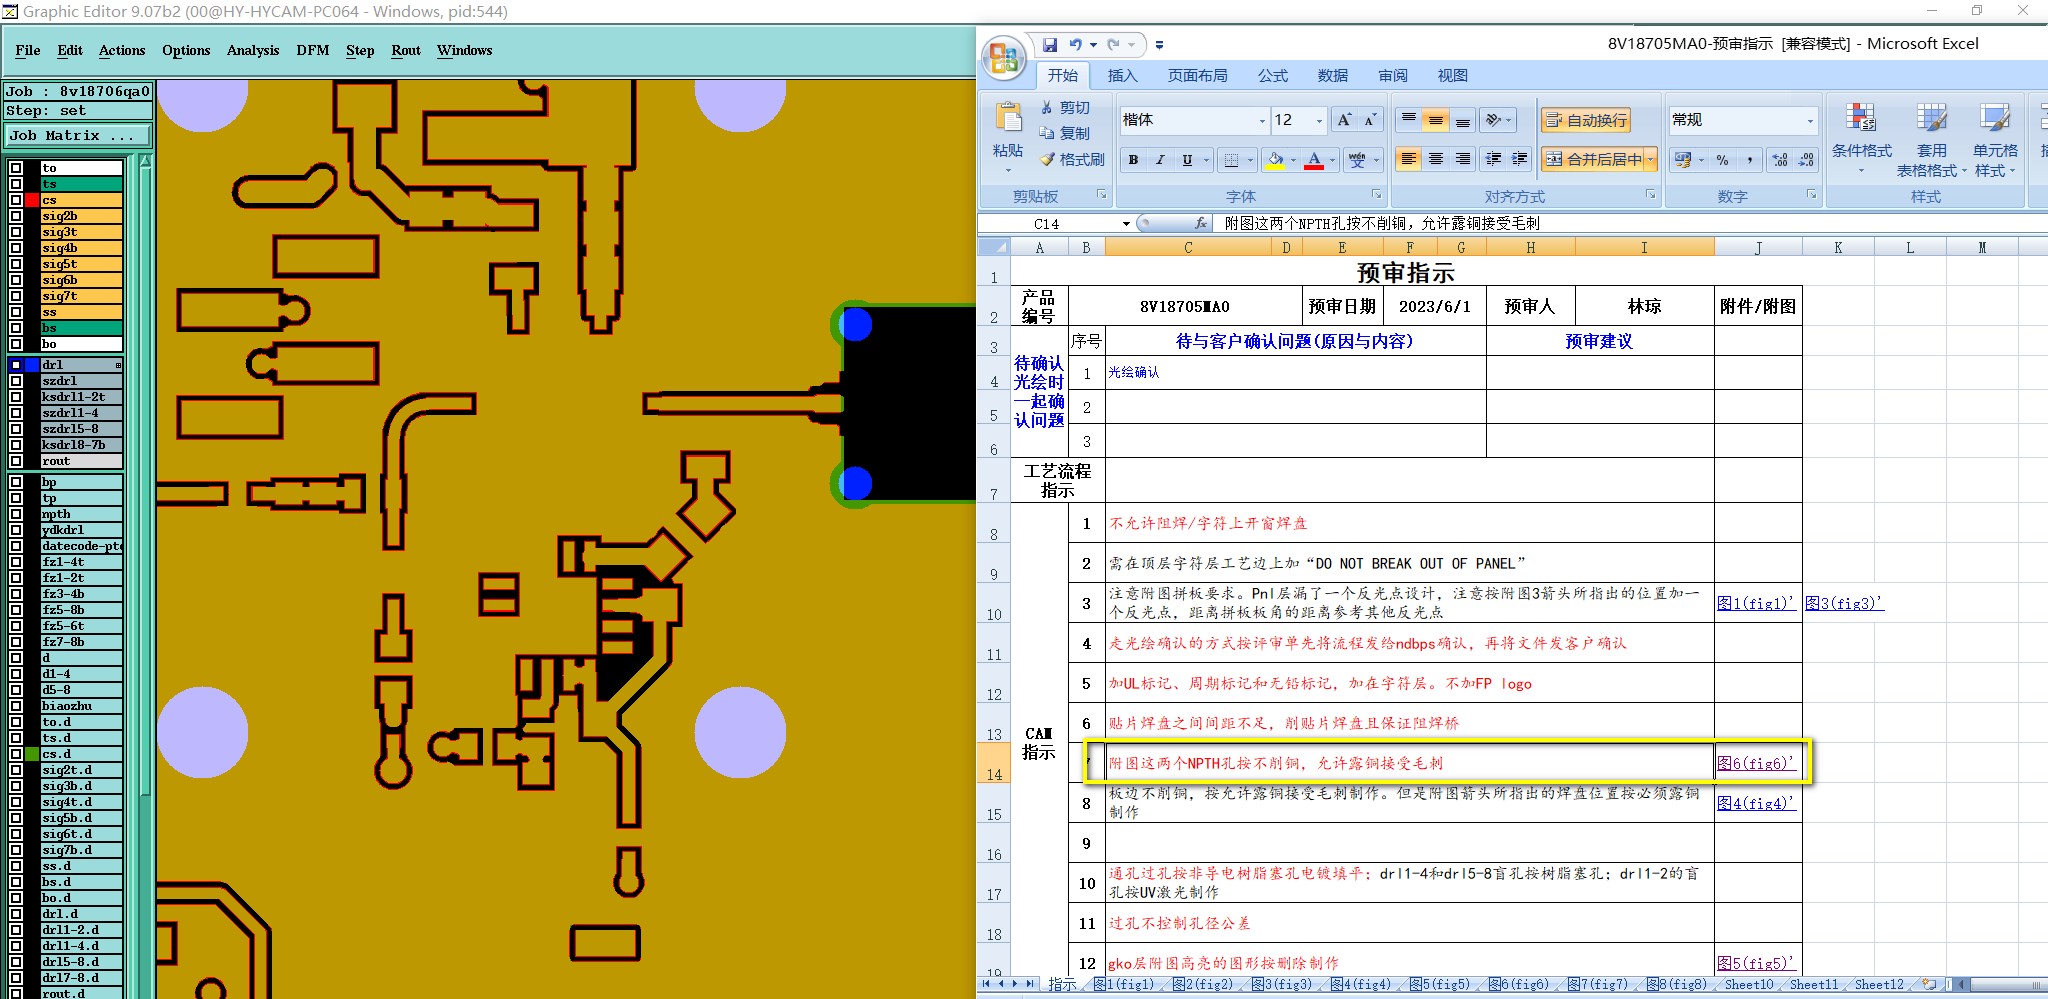Image resolution: width=2048 pixels, height=999 pixels.
Task: Toggle checkbox for layer 'cs.d'
Action: coord(16,754)
